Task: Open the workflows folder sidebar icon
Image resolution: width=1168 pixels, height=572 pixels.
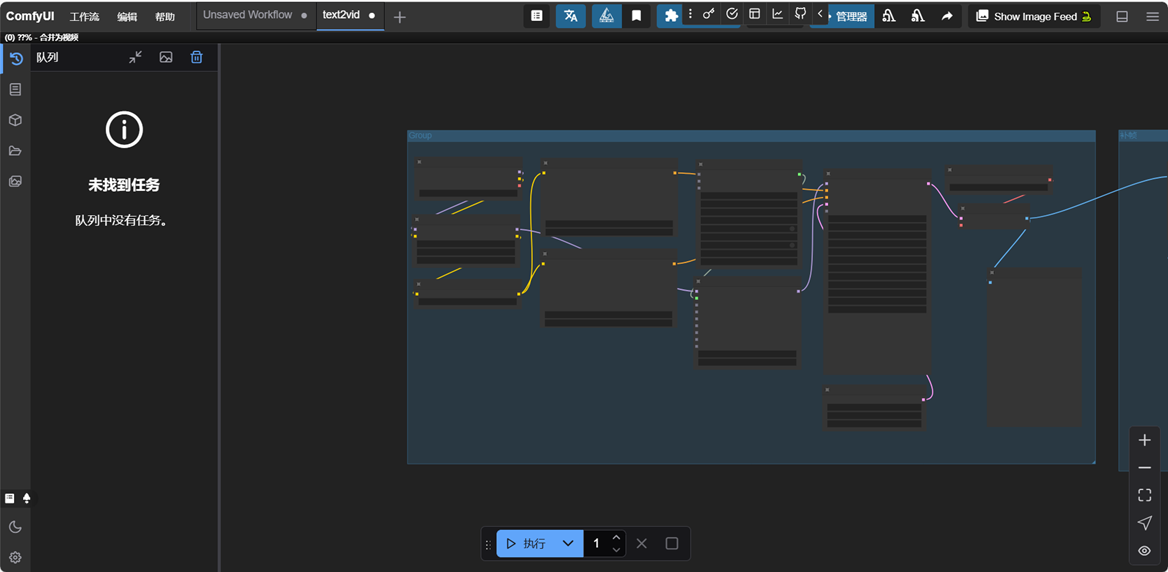Action: (15, 151)
